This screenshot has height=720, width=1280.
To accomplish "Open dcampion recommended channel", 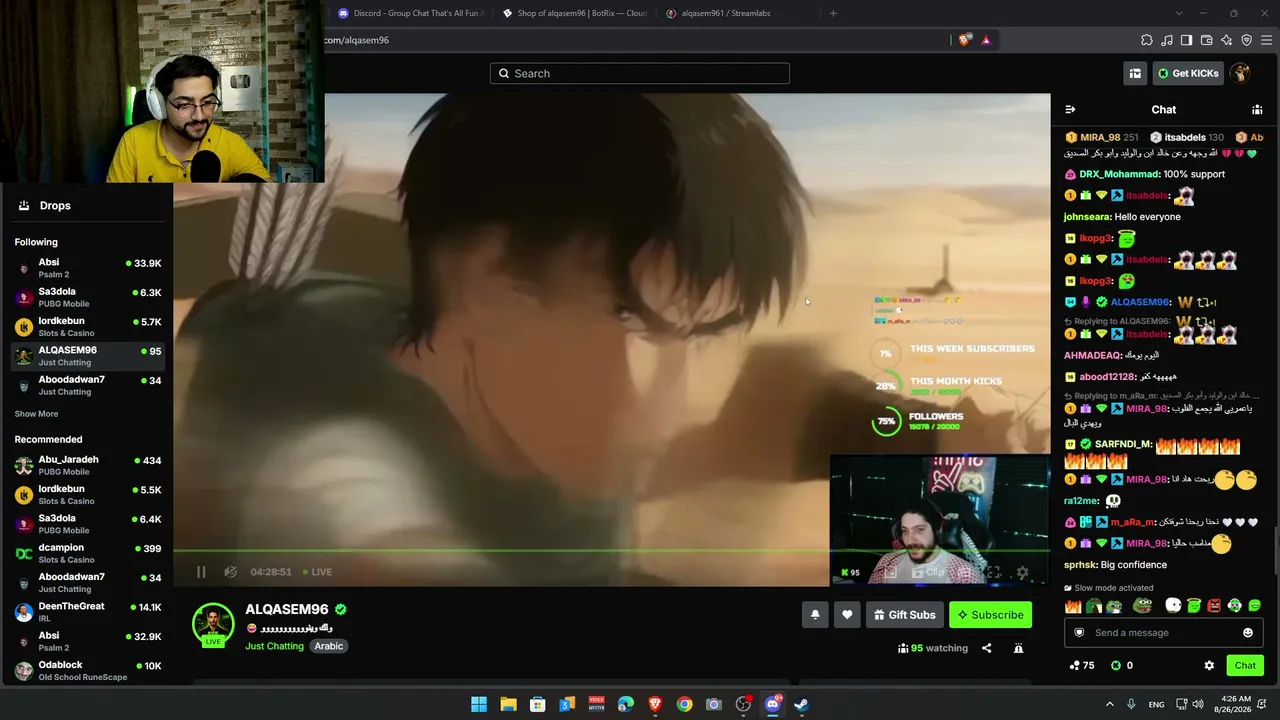I will (86, 553).
